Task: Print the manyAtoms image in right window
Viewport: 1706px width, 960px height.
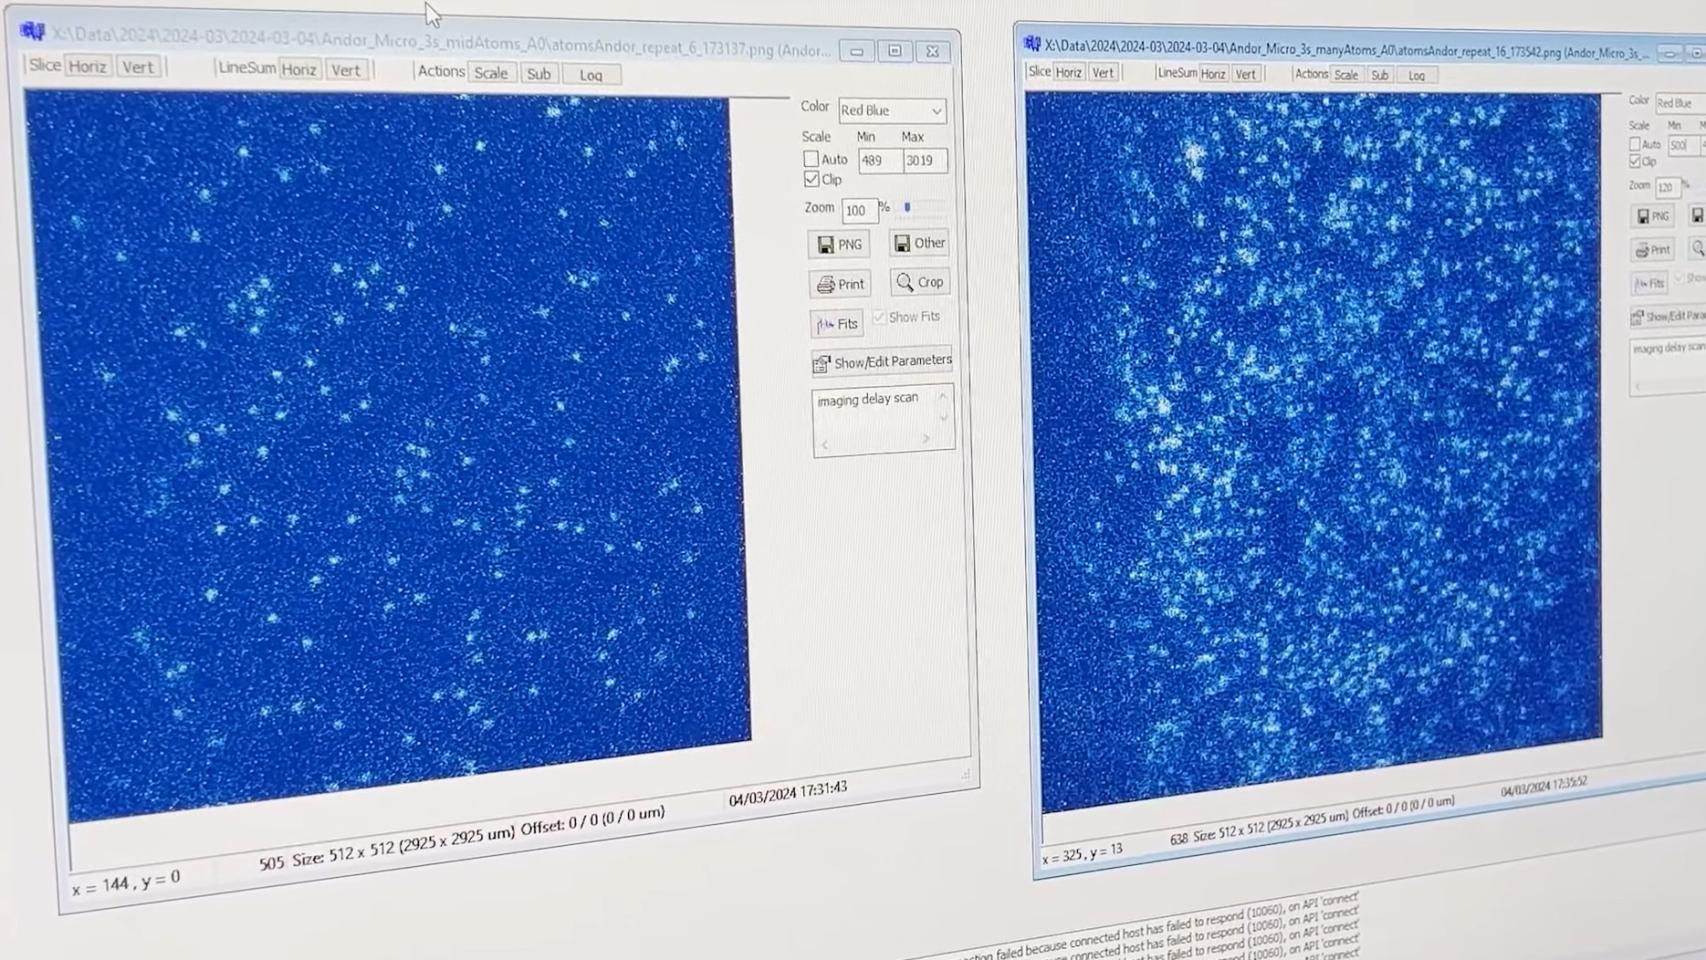Action: pyautogui.click(x=1652, y=250)
